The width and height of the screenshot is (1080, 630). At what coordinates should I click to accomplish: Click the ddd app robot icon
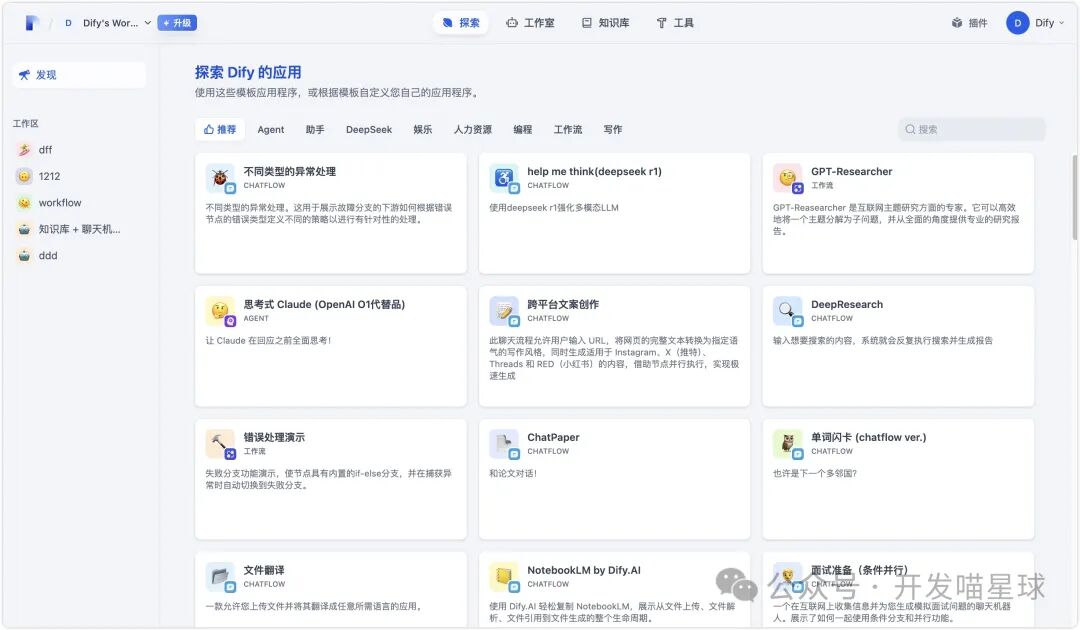click(24, 255)
